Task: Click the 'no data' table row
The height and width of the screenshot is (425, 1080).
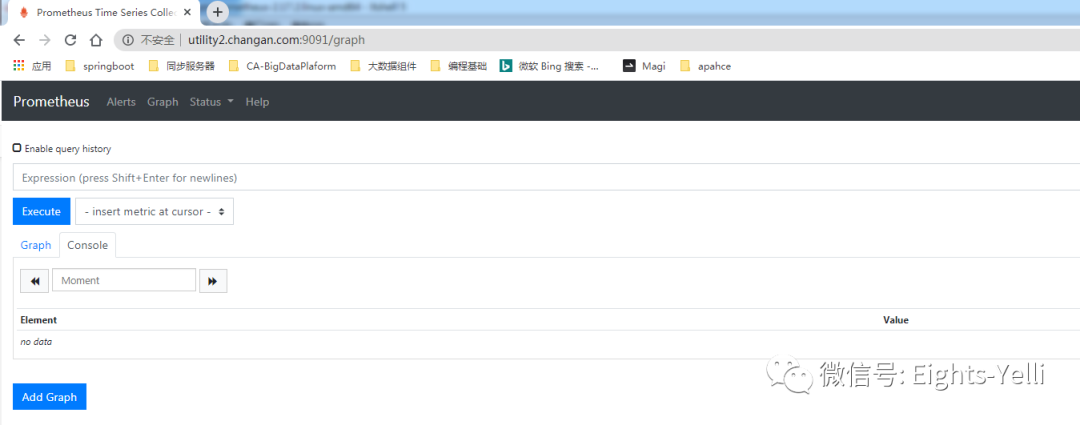Action: coord(546,342)
